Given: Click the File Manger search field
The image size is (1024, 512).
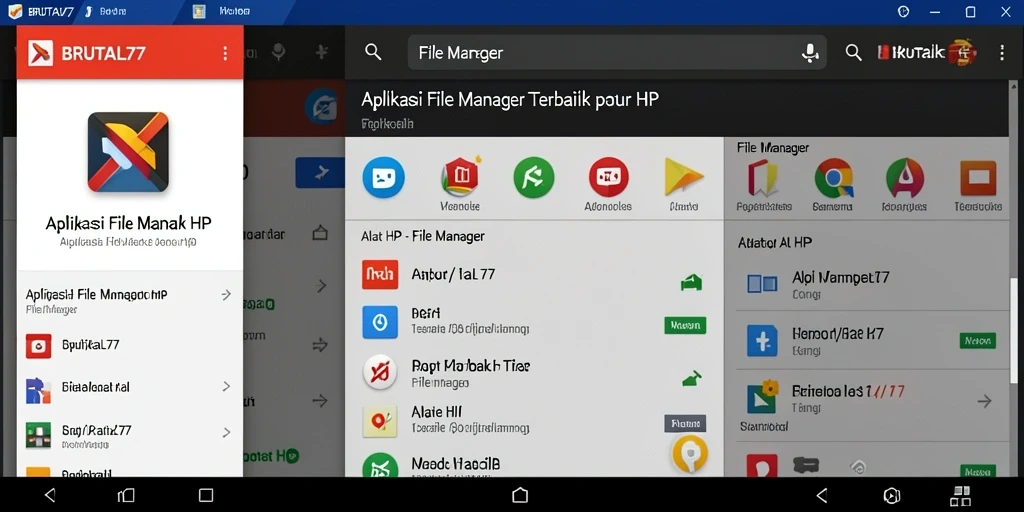Looking at the screenshot, I should click(x=617, y=52).
